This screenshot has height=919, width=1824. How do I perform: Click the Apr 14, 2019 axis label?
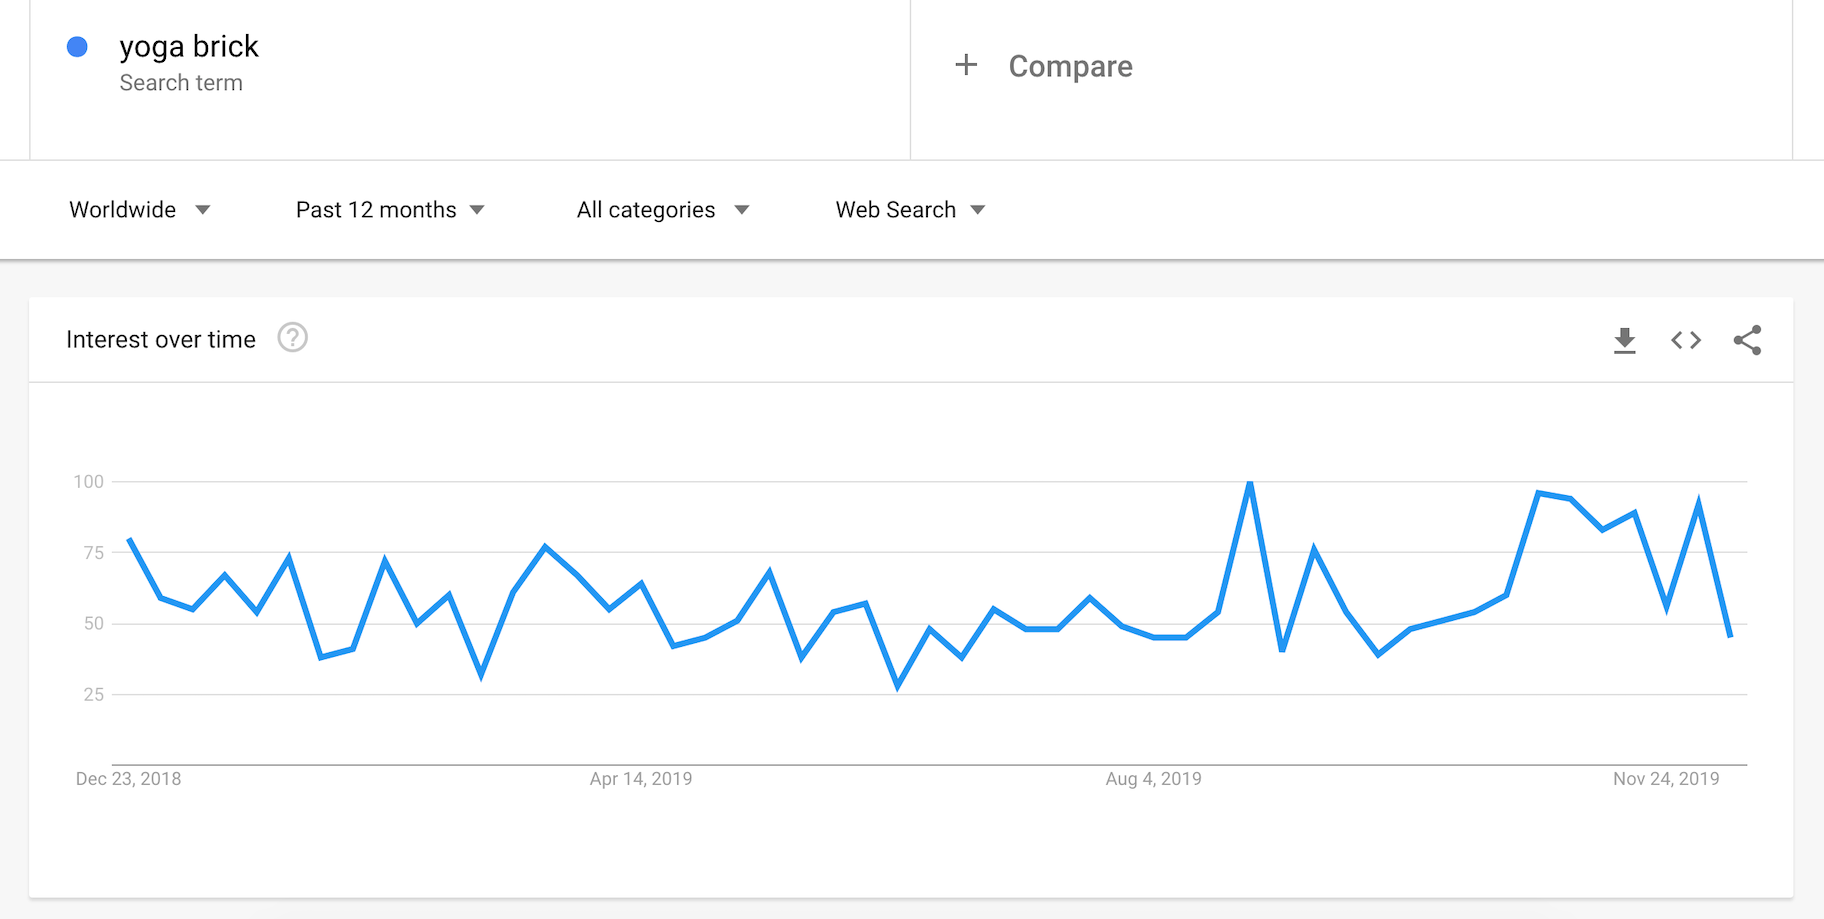[641, 779]
